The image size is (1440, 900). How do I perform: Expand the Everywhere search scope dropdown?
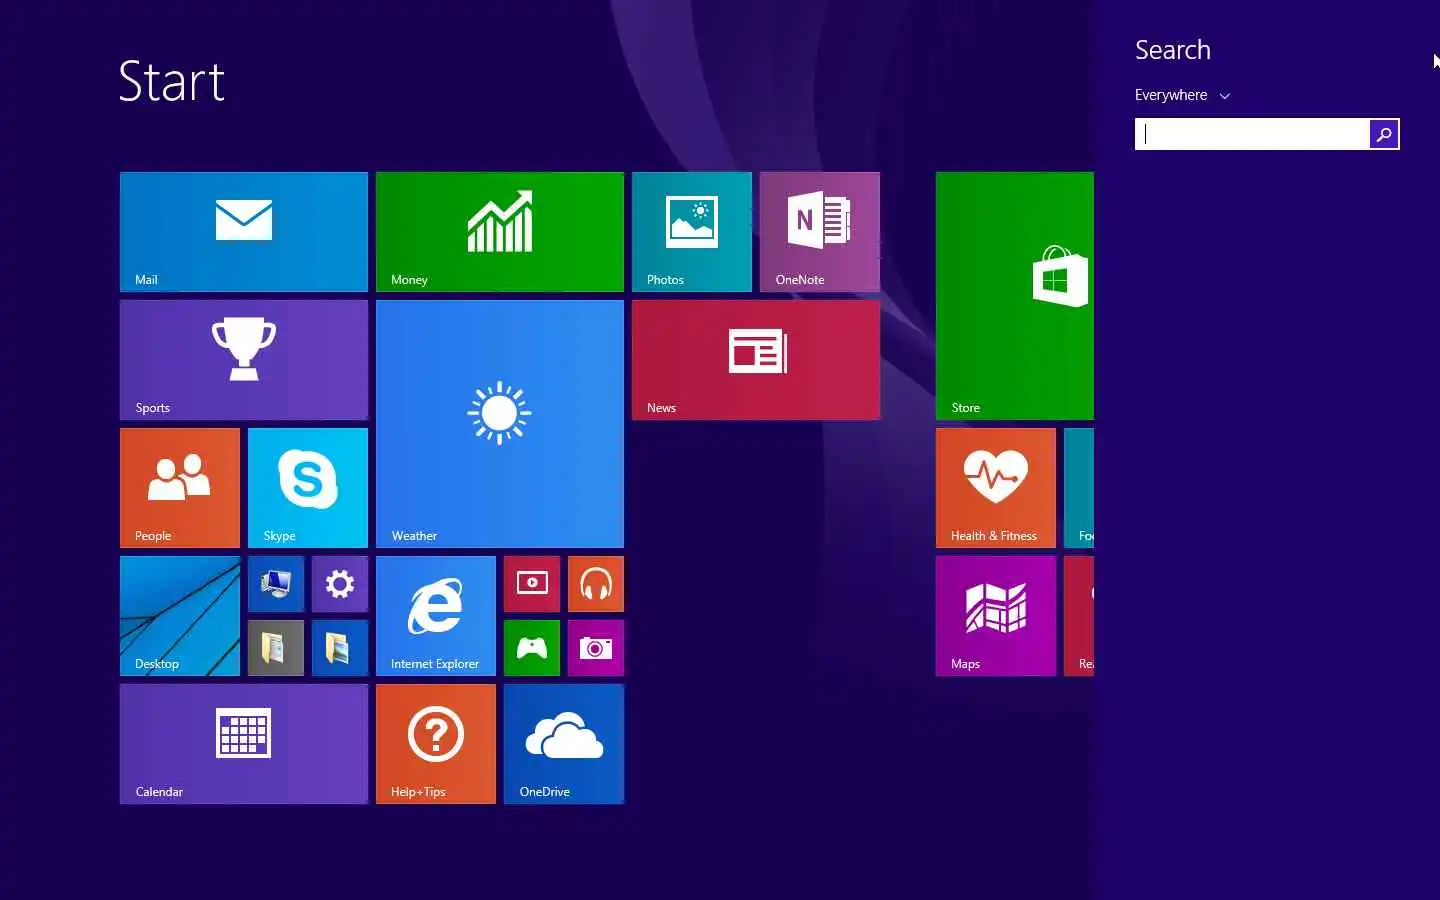(1182, 95)
